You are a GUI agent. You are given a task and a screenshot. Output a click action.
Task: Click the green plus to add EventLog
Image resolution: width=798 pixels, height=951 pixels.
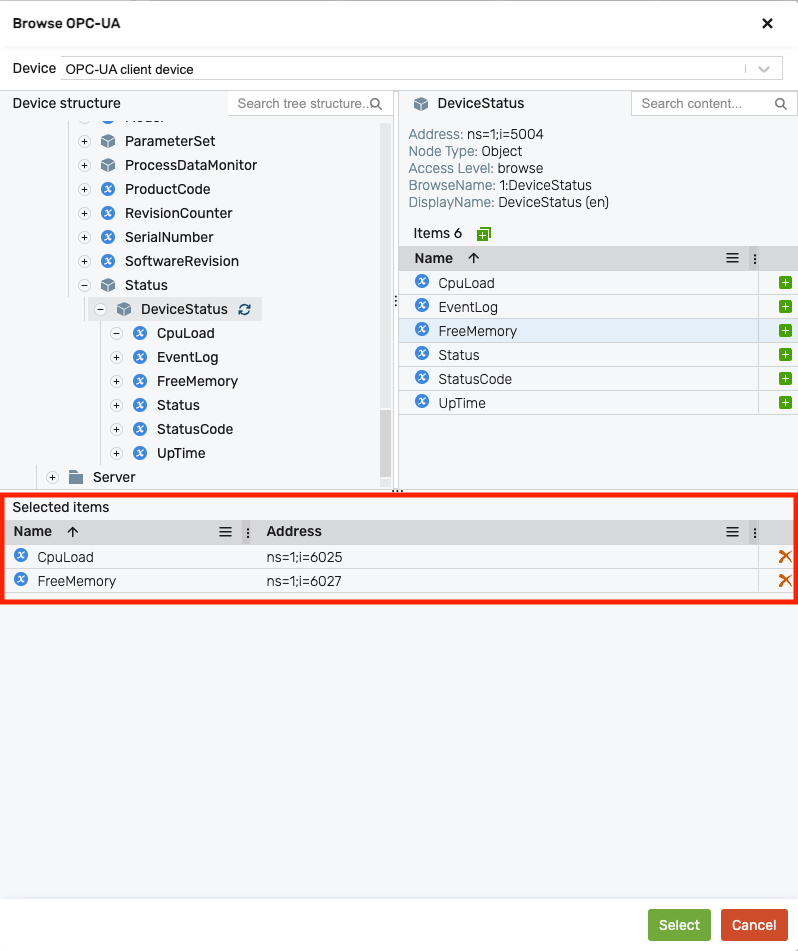(786, 306)
